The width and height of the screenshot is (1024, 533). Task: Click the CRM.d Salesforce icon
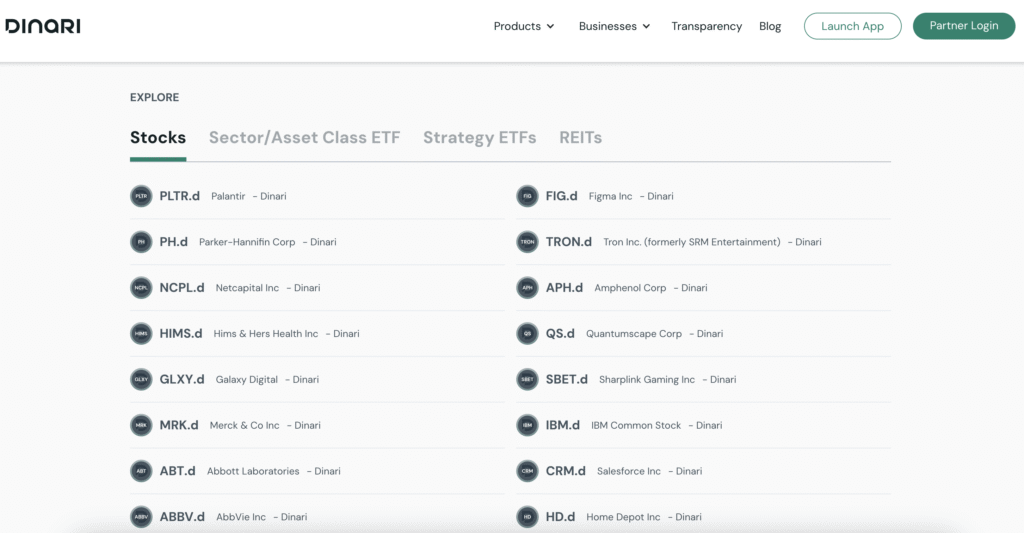click(527, 471)
